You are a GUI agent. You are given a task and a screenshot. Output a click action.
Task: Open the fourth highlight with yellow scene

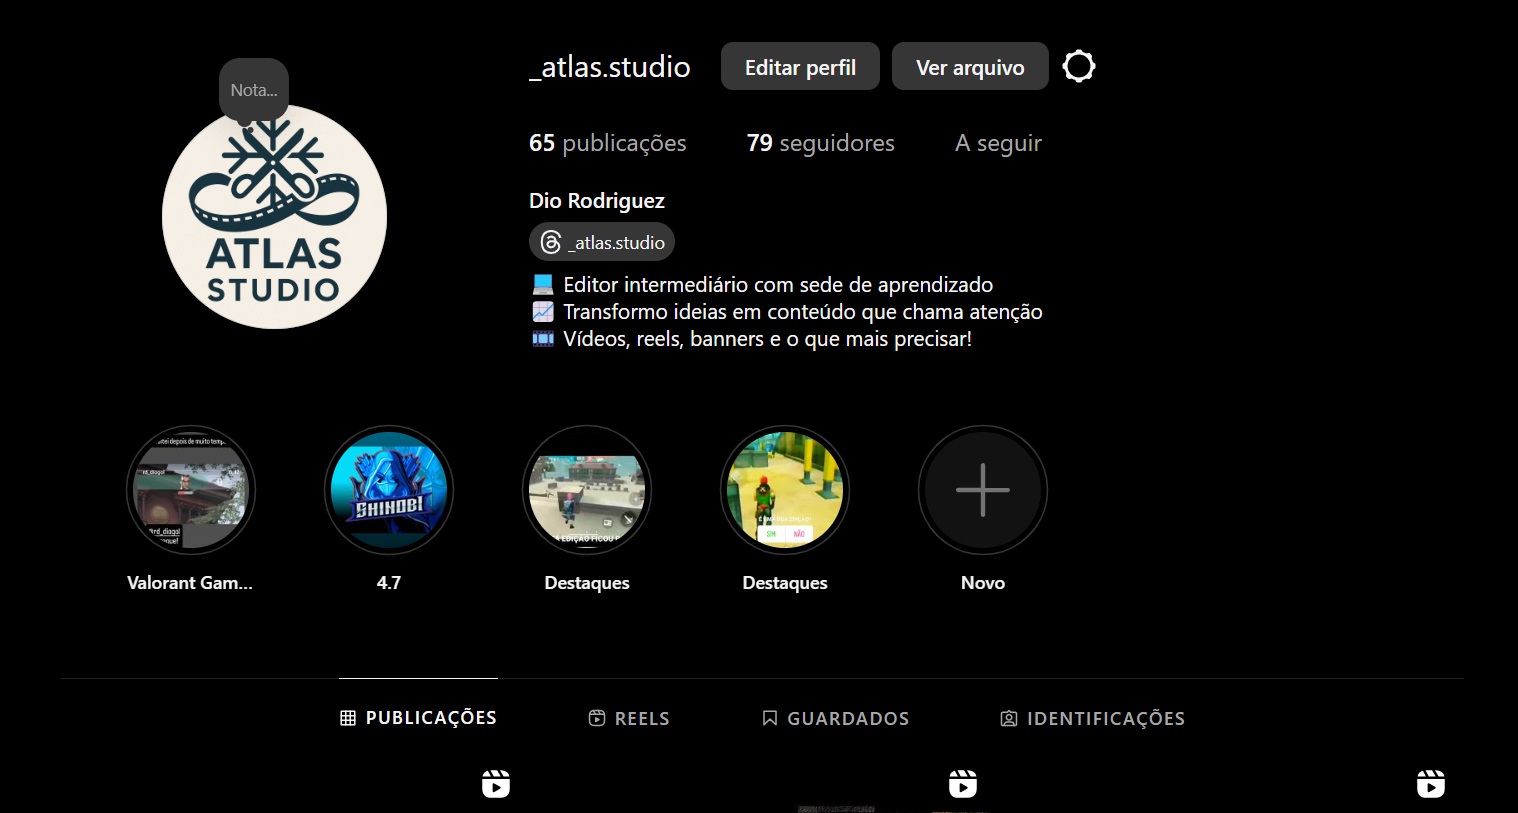(x=785, y=490)
